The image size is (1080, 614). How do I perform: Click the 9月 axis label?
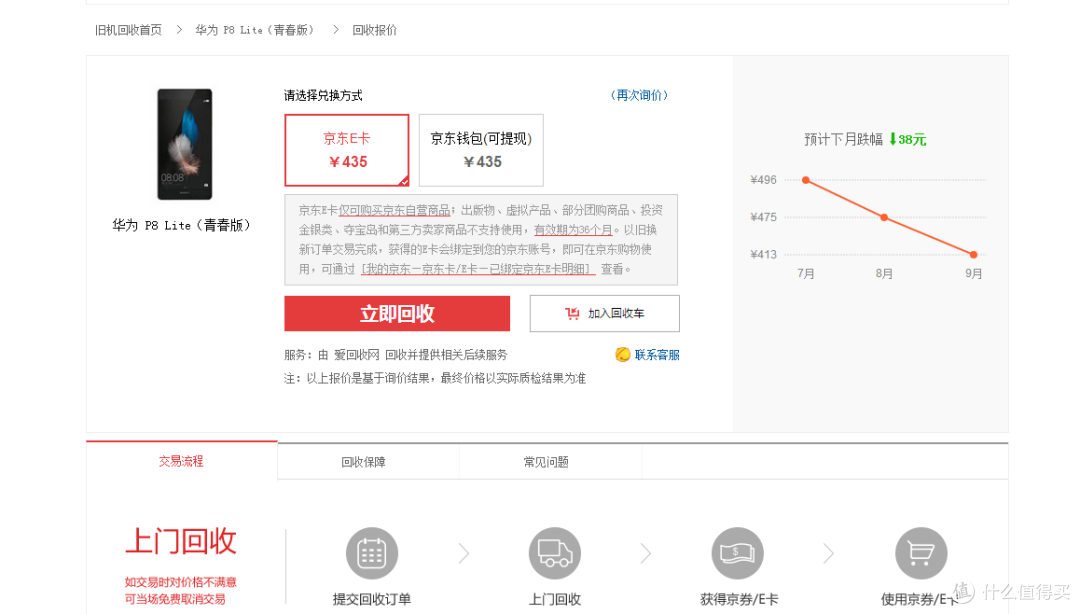(x=973, y=274)
